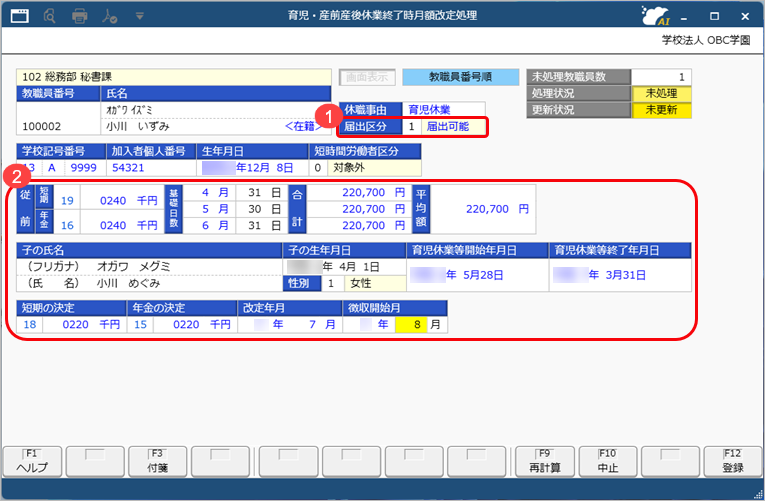
Task: Click the 未更新 update status cell
Action: point(661,110)
